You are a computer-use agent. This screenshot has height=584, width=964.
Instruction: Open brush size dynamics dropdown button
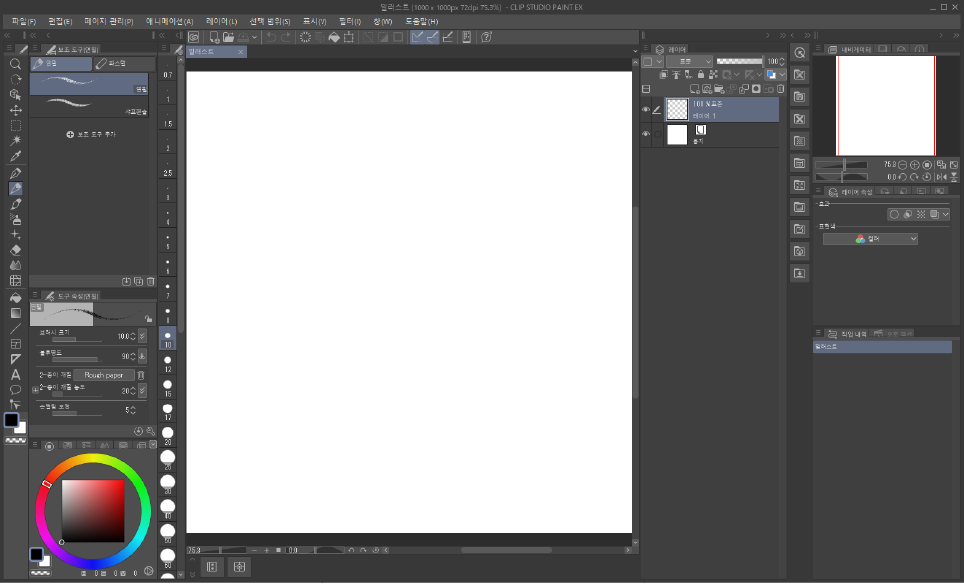[143, 336]
